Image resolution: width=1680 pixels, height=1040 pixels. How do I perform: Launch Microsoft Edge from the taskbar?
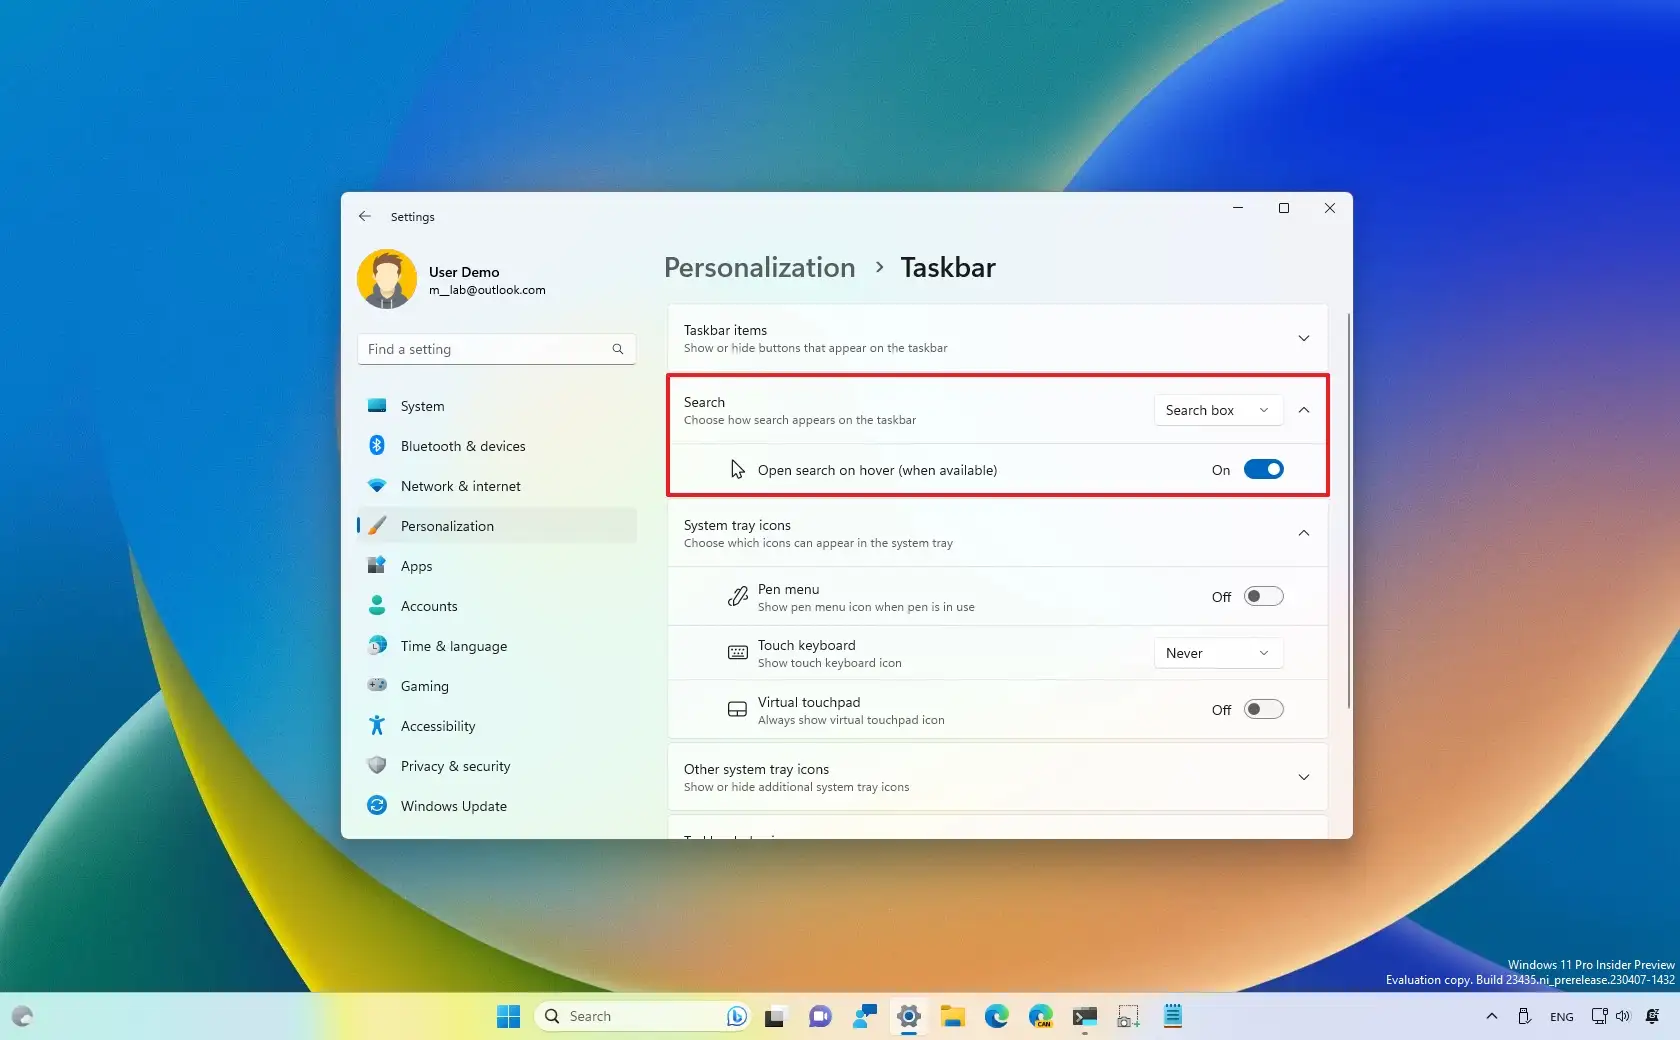tap(997, 1016)
